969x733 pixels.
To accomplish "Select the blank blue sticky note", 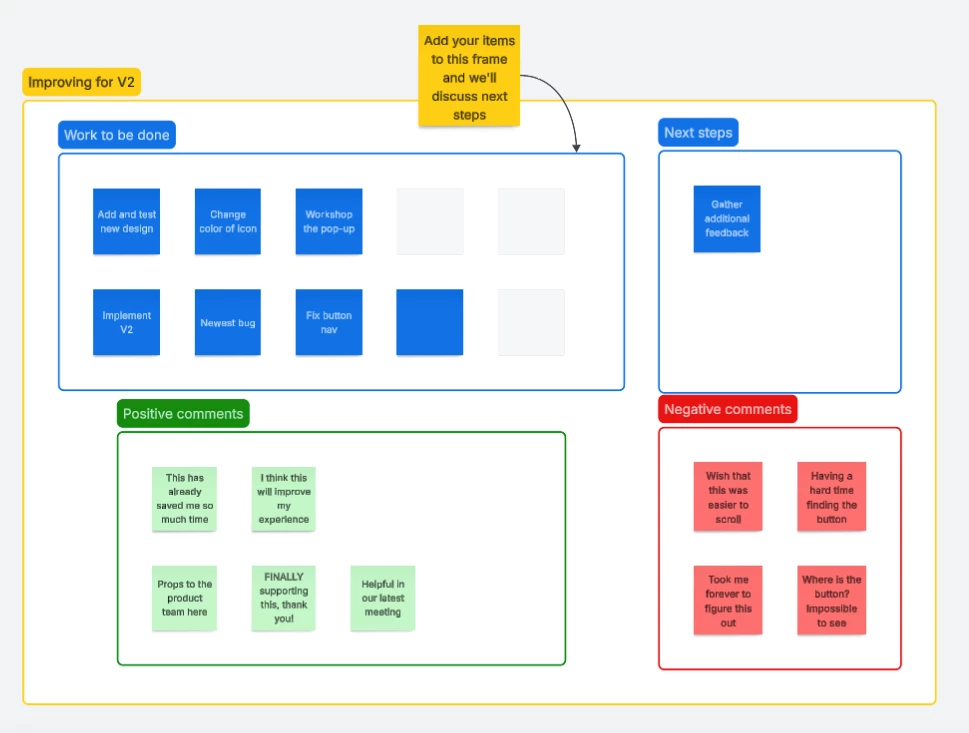I will (x=429, y=322).
